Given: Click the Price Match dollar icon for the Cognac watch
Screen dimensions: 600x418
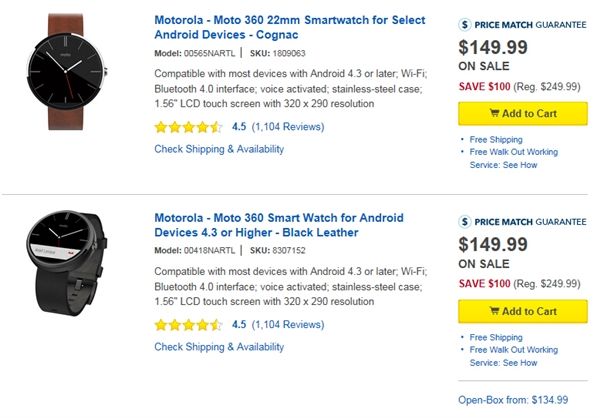Looking at the screenshot, I should pyautogui.click(x=466, y=24).
